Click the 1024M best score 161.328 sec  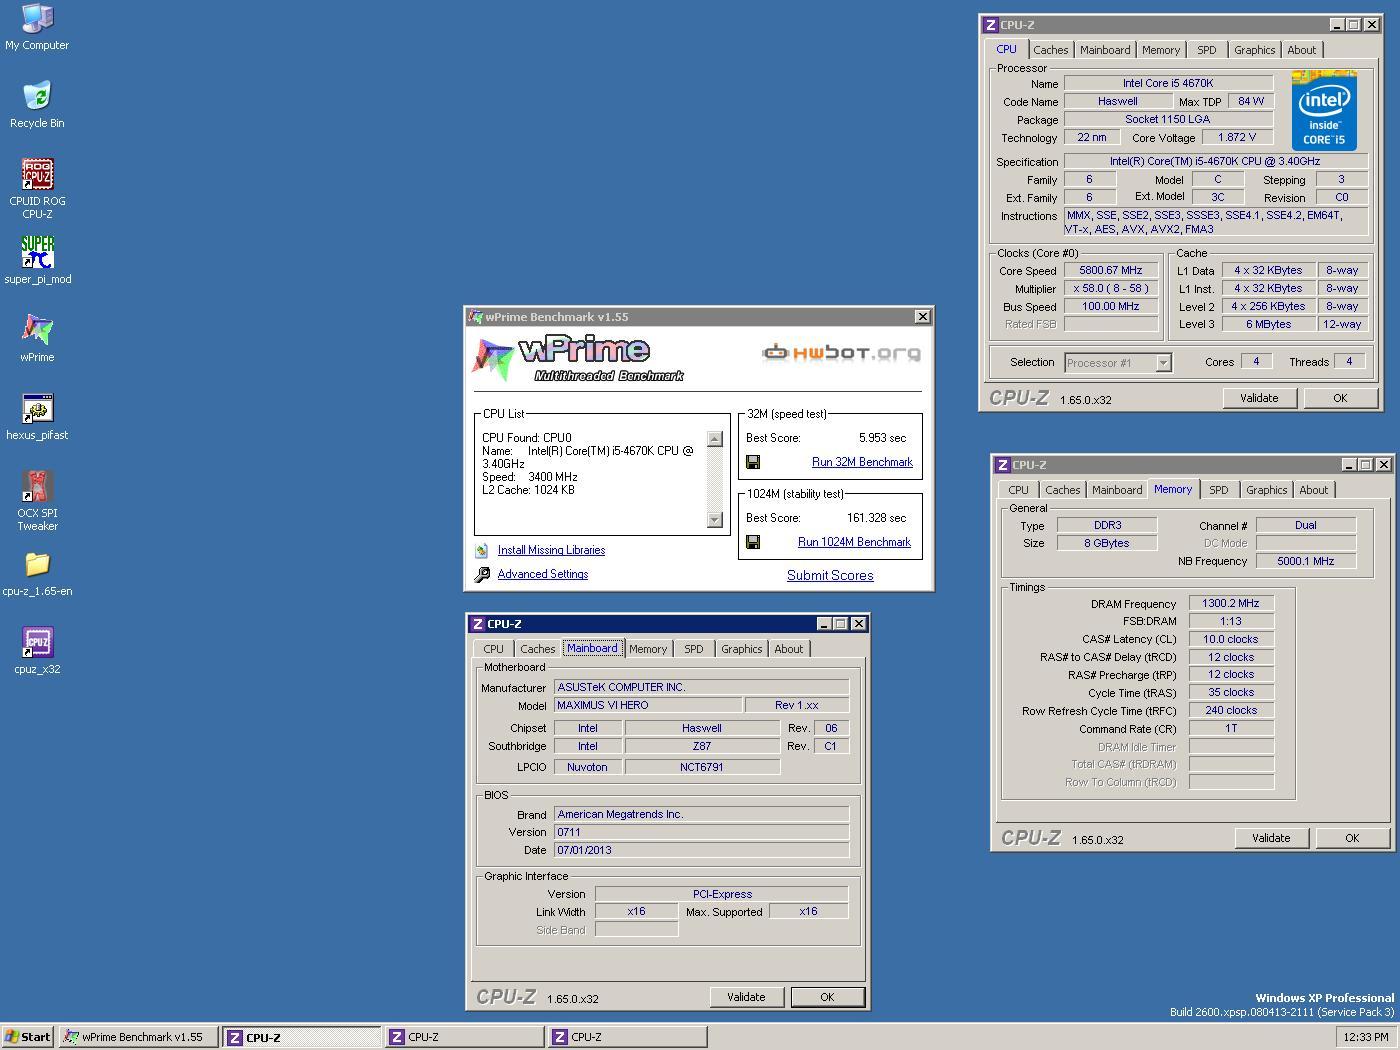tap(876, 518)
